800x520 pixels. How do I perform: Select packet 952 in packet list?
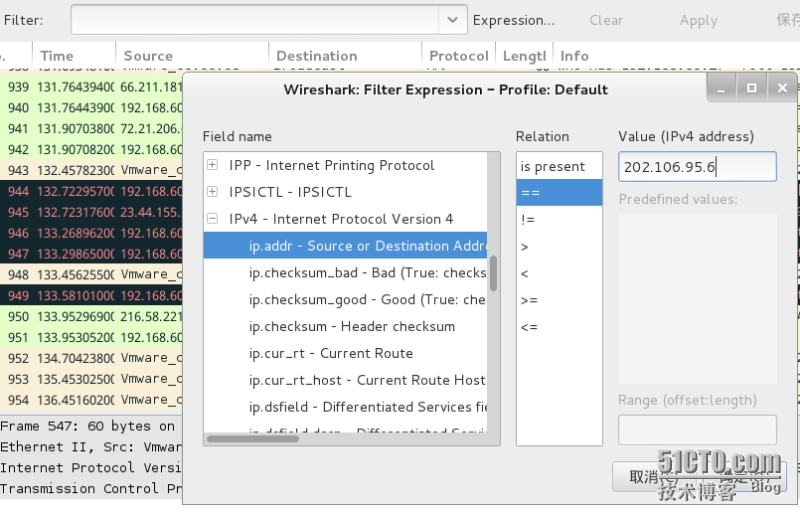point(91,358)
